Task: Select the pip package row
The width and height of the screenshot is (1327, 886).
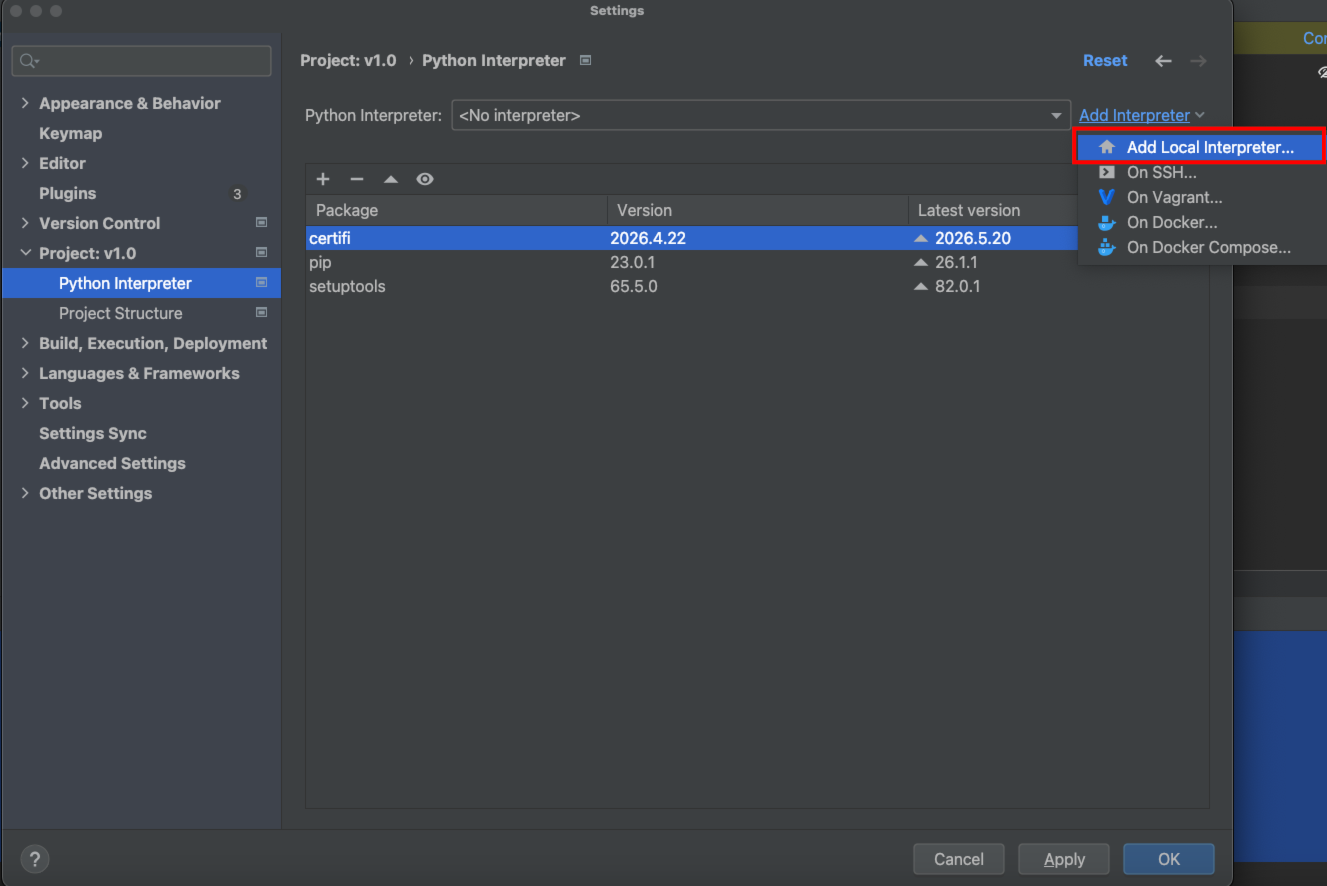Action: point(757,262)
